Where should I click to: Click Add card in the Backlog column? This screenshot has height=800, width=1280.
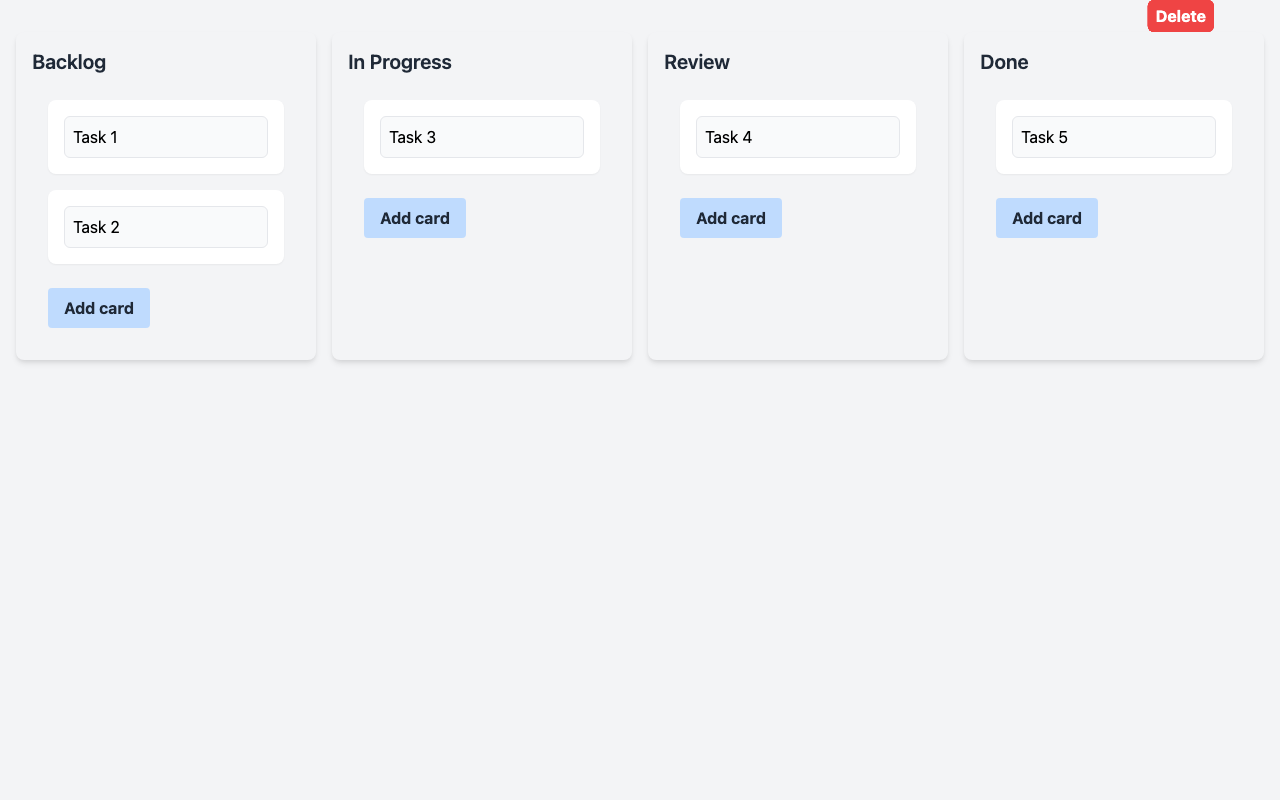pos(98,308)
